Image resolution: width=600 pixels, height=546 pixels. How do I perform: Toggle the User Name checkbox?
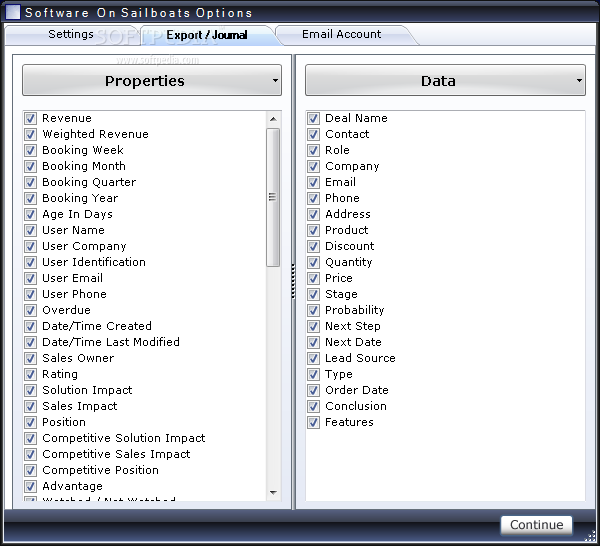point(31,230)
